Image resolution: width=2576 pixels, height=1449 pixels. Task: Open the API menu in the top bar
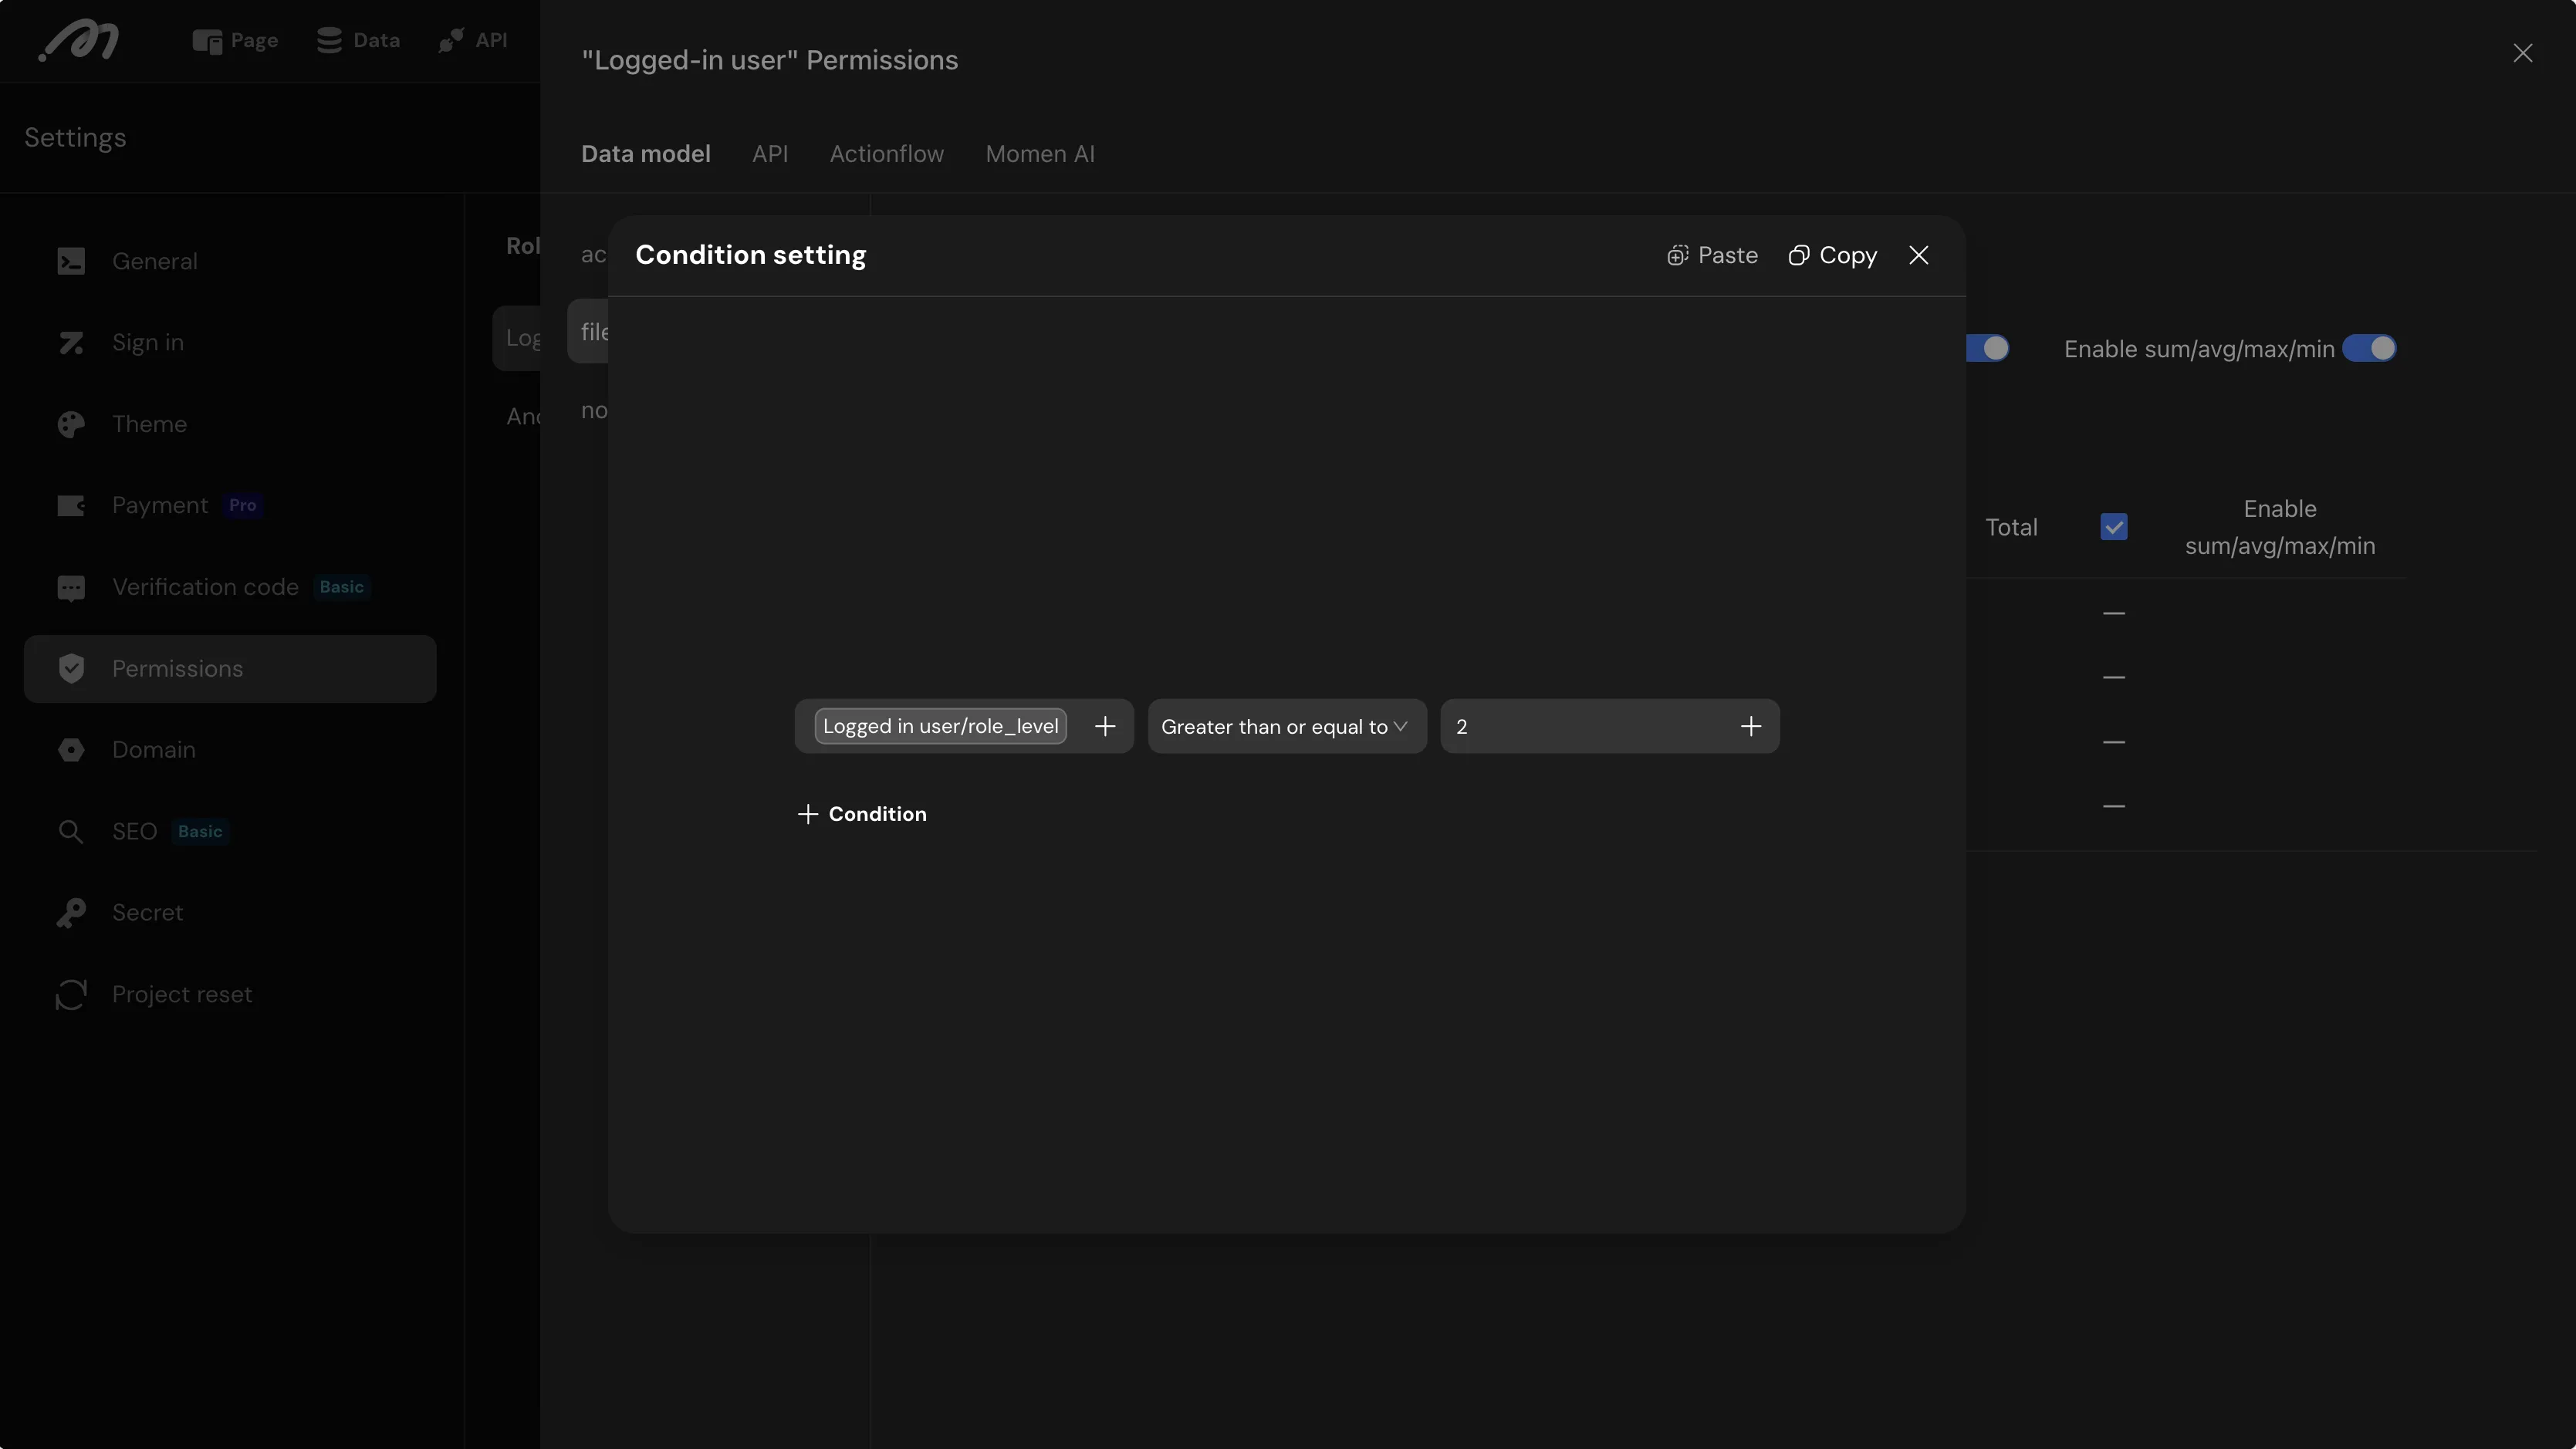pyautogui.click(x=474, y=41)
